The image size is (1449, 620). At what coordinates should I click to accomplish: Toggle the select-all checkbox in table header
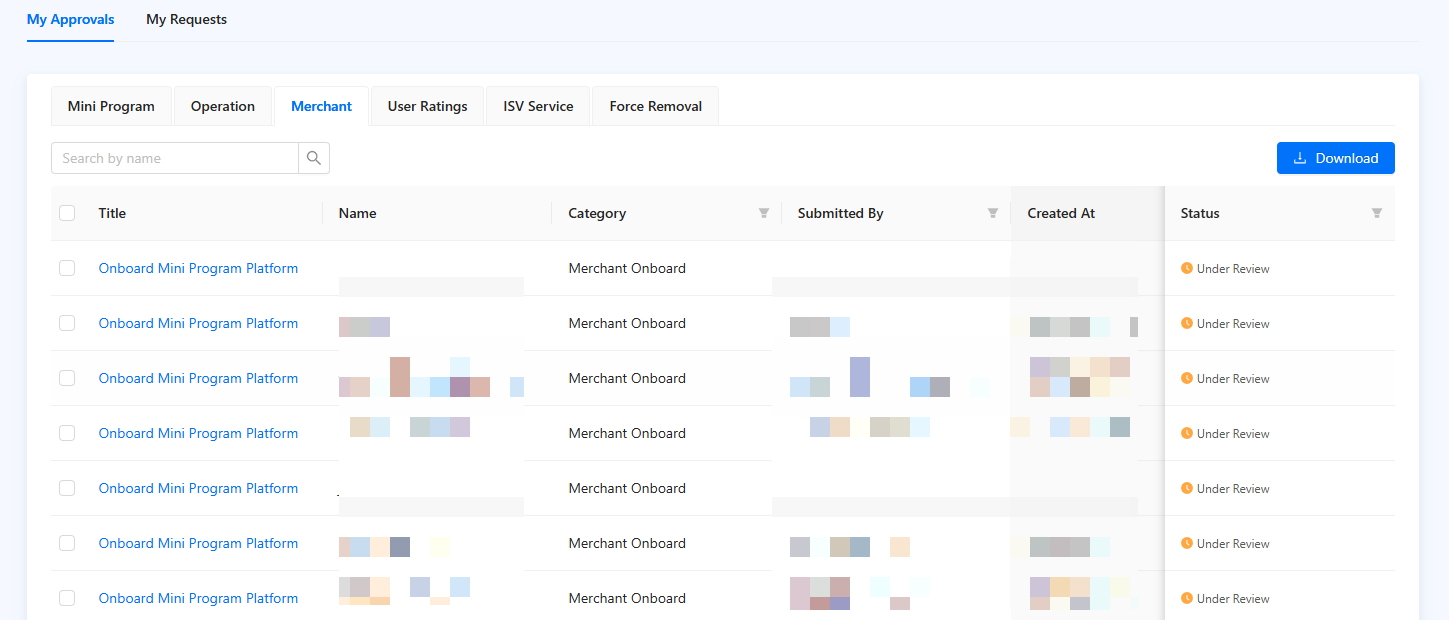tap(67, 213)
